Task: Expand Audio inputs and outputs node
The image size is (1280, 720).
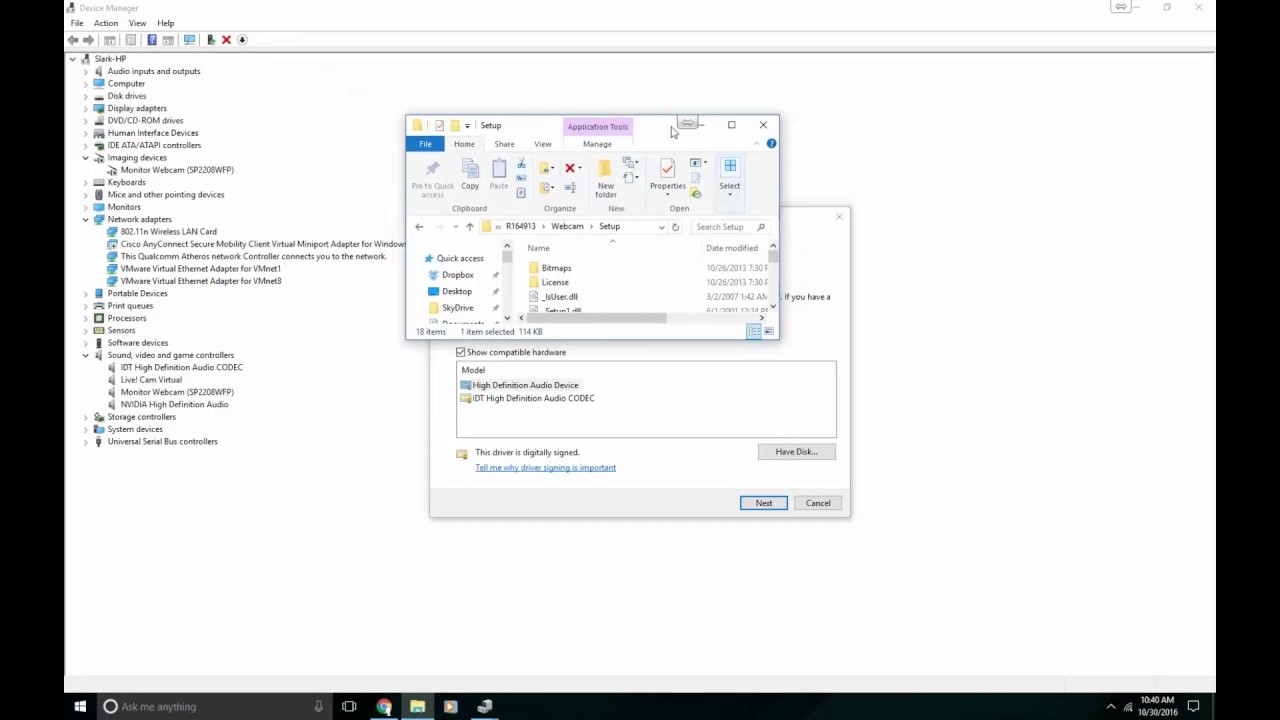Action: click(x=86, y=72)
